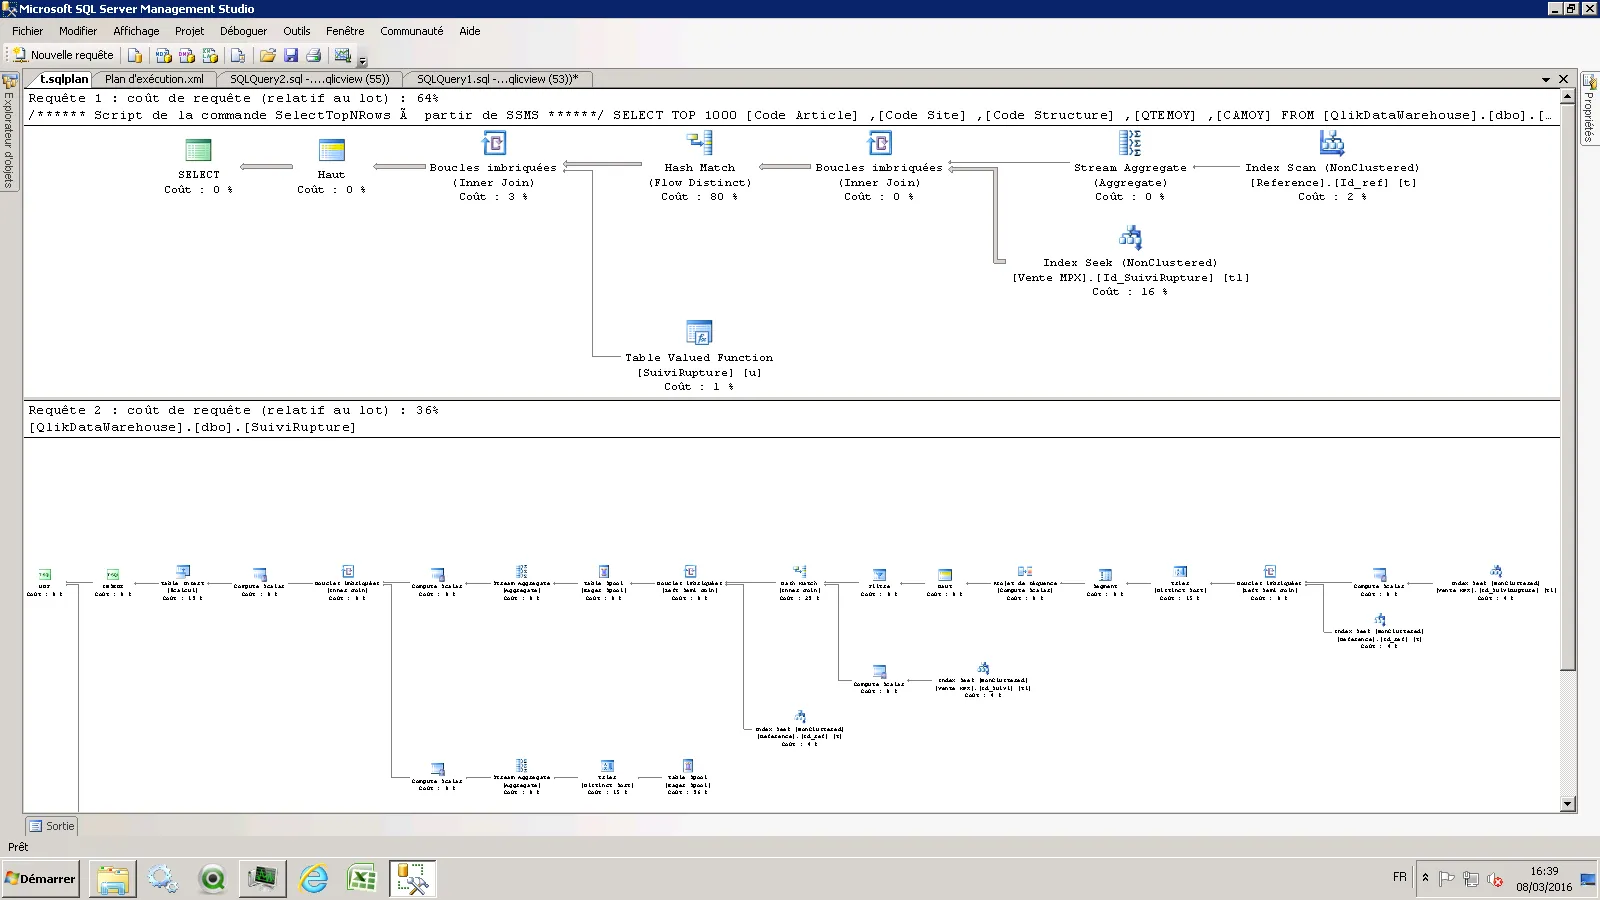Click the Requête 1 cost header text
The width and height of the screenshot is (1600, 900).
coord(234,98)
